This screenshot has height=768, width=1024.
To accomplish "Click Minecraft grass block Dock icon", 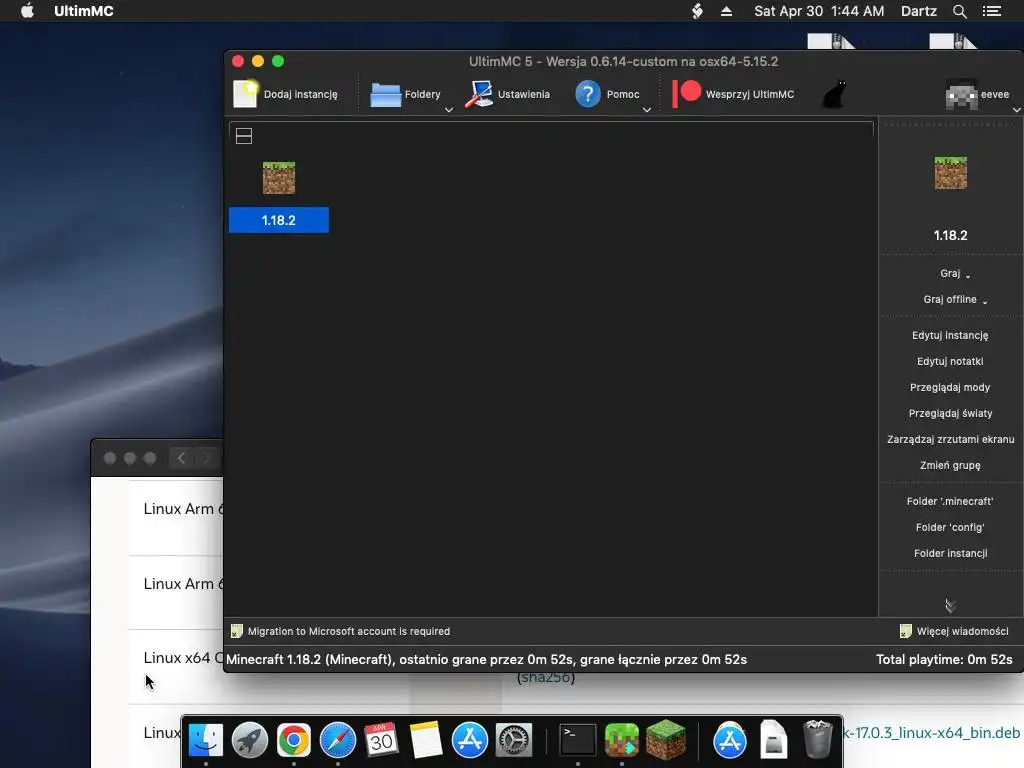I will click(x=665, y=741).
